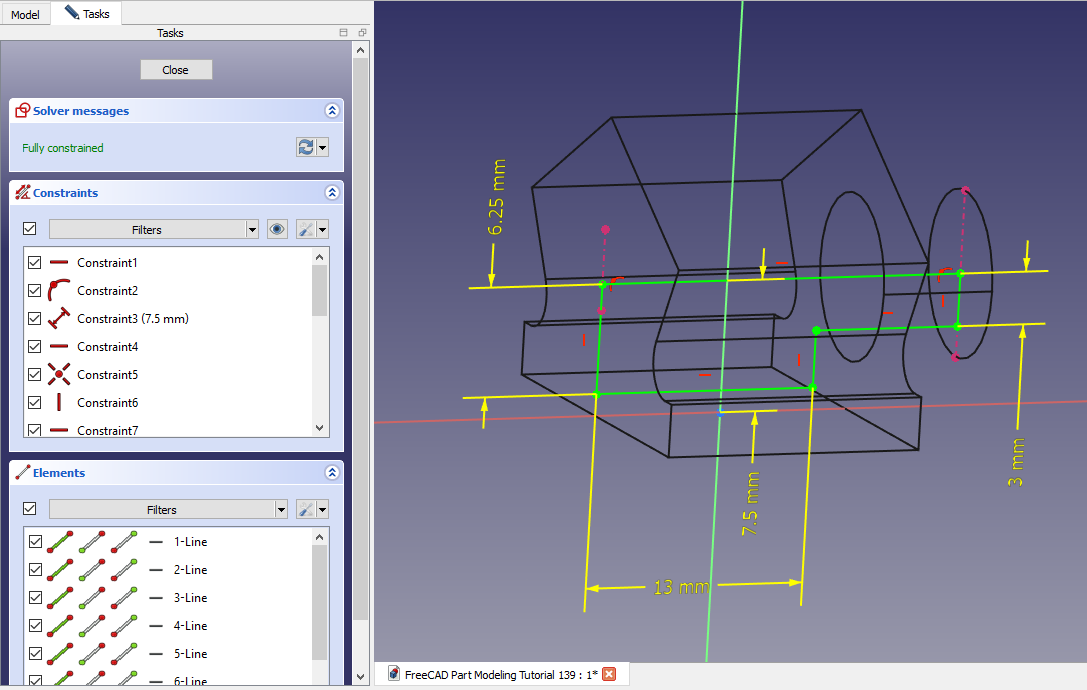This screenshot has height=690, width=1087.
Task: Select the Constraint5 coincident icon
Action: coord(59,375)
